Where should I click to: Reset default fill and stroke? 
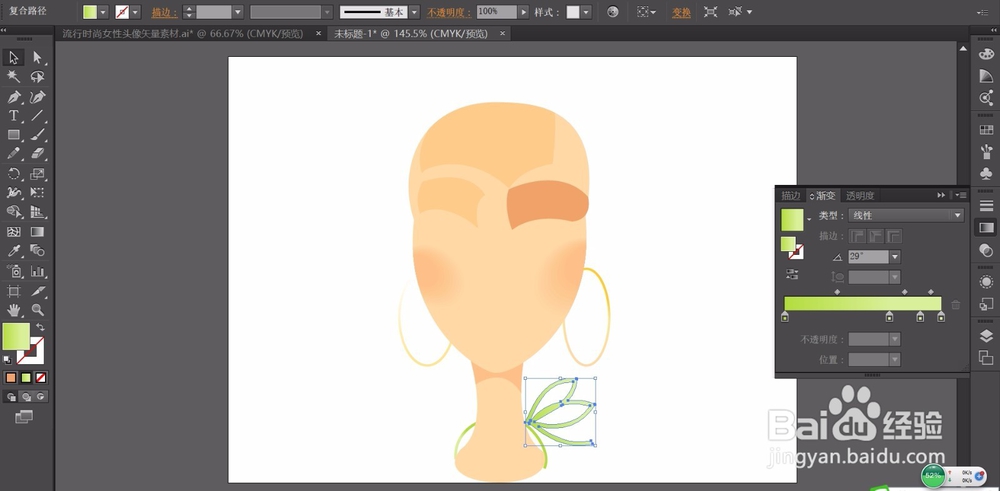pos(7,360)
